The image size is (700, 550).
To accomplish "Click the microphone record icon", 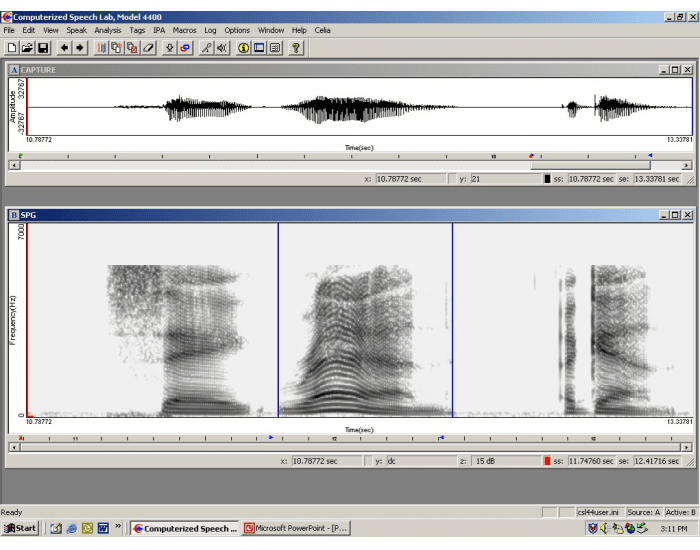I will click(206, 48).
